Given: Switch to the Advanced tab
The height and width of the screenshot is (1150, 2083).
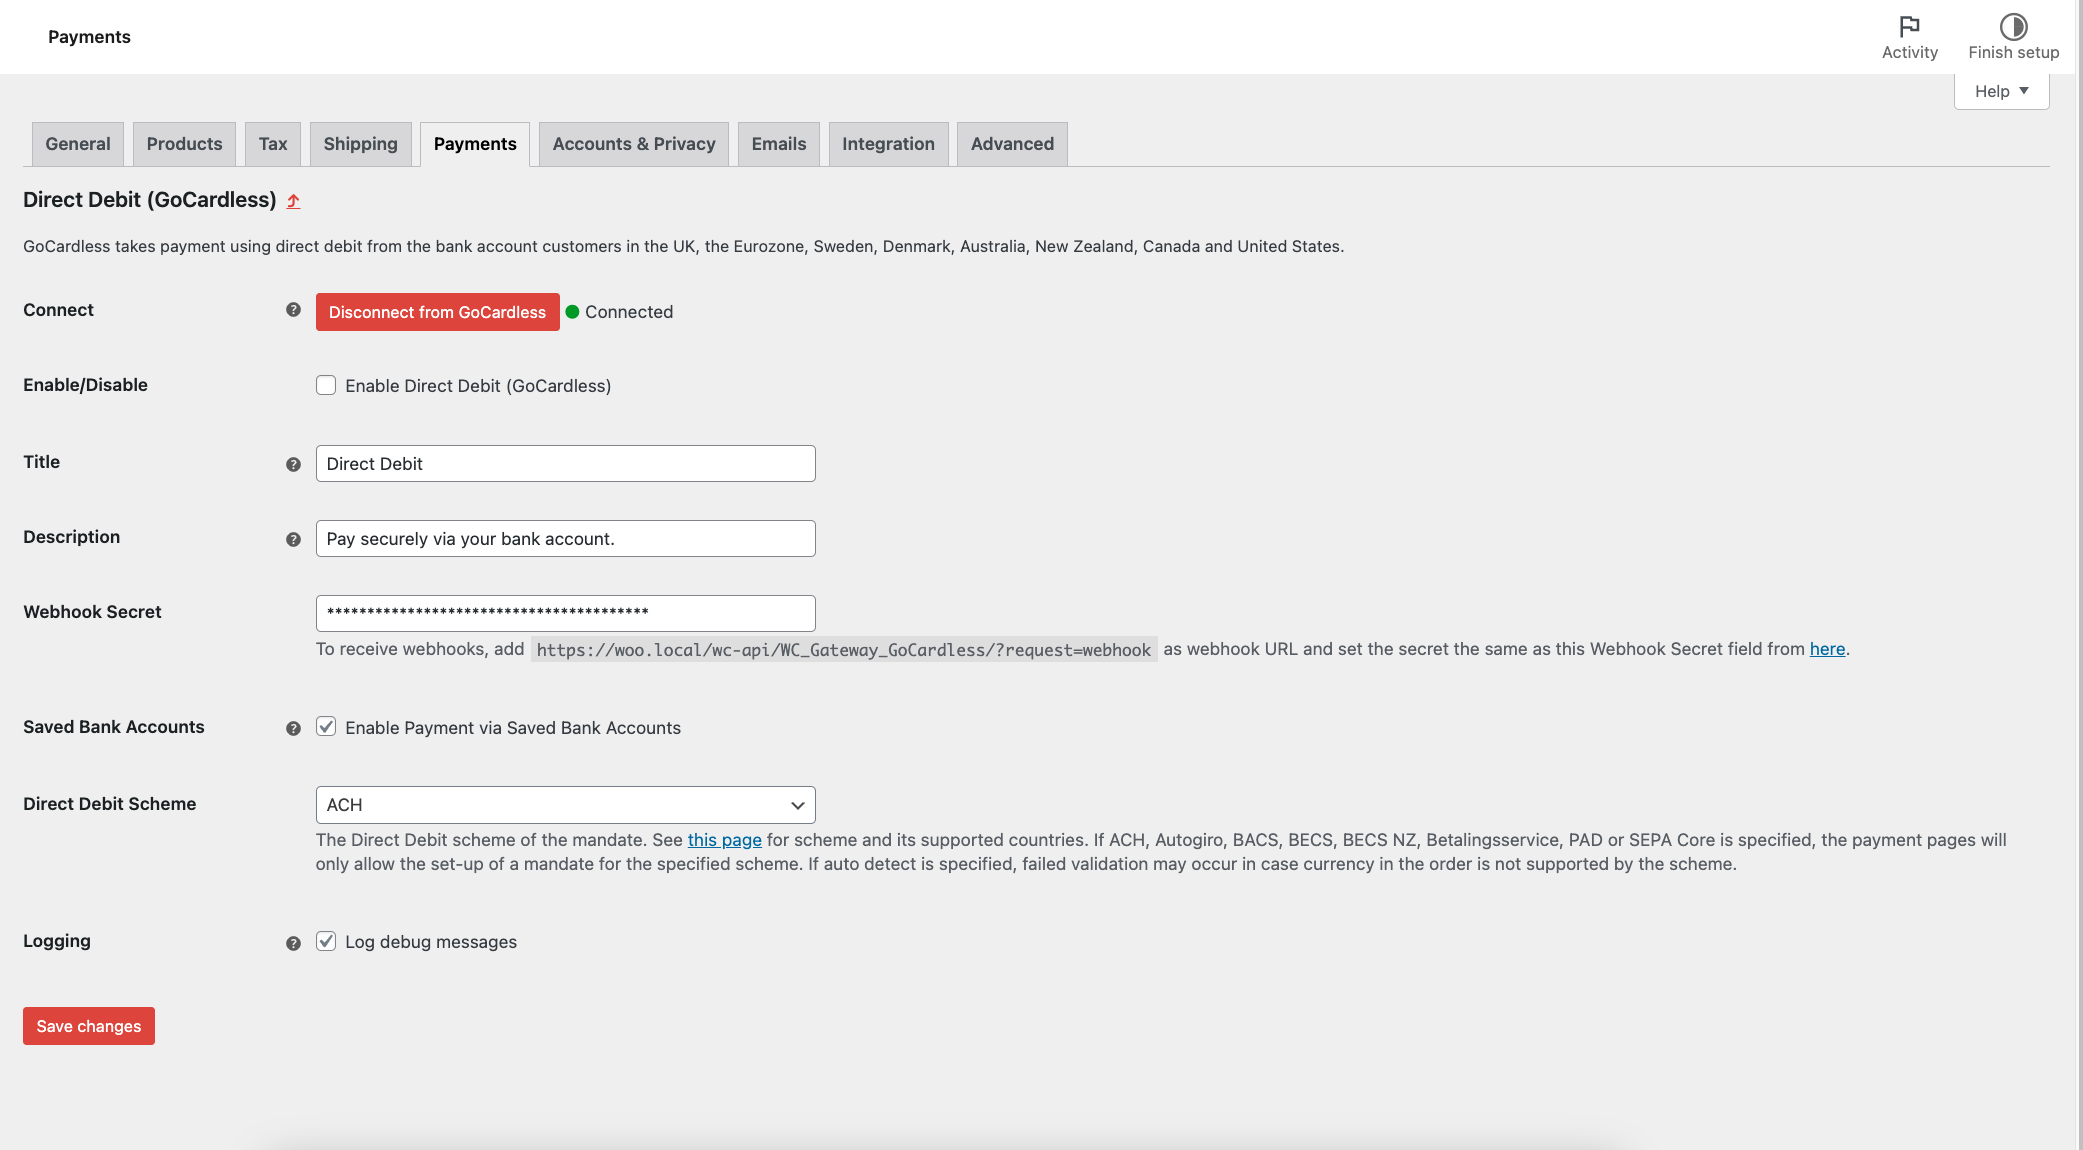Looking at the screenshot, I should click(1012, 144).
